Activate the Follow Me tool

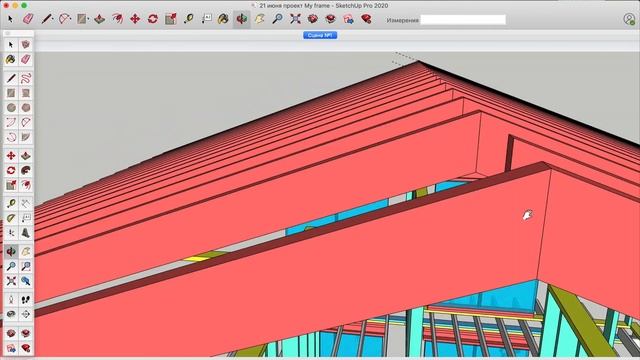[x=26, y=171]
